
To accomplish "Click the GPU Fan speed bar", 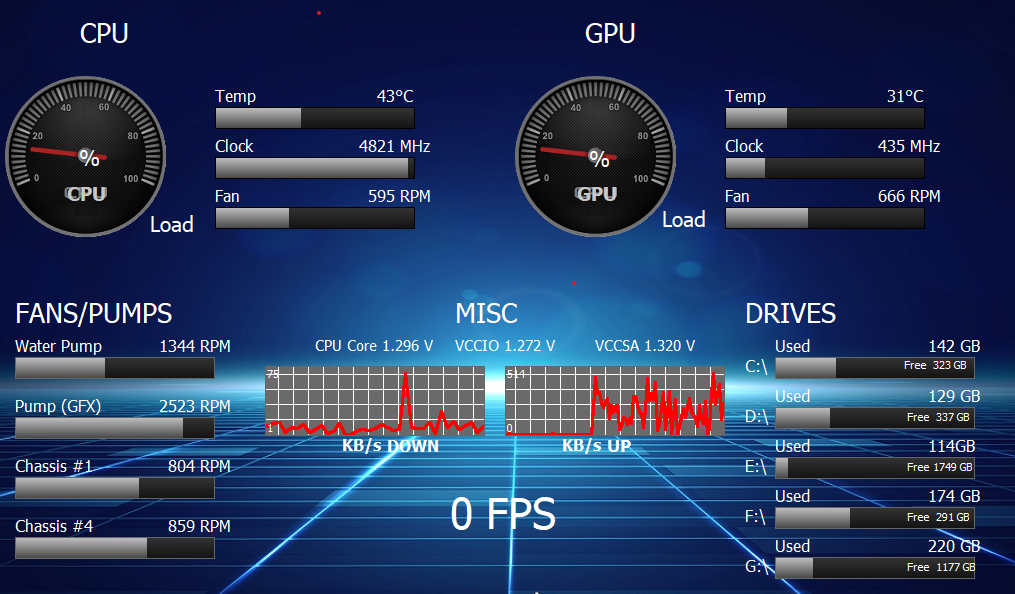I will (824, 218).
